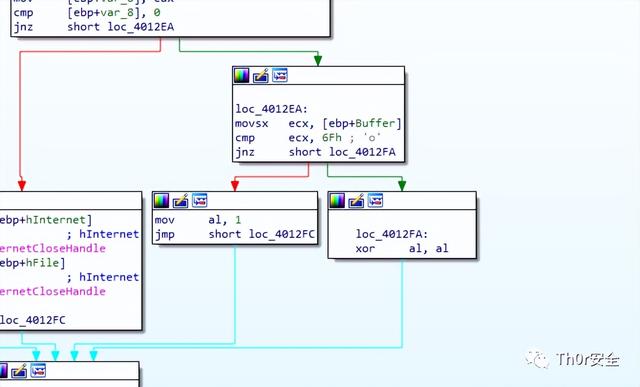The image size is (640, 387).
Task: Click group icon in bottom-left node header
Action: point(38,370)
